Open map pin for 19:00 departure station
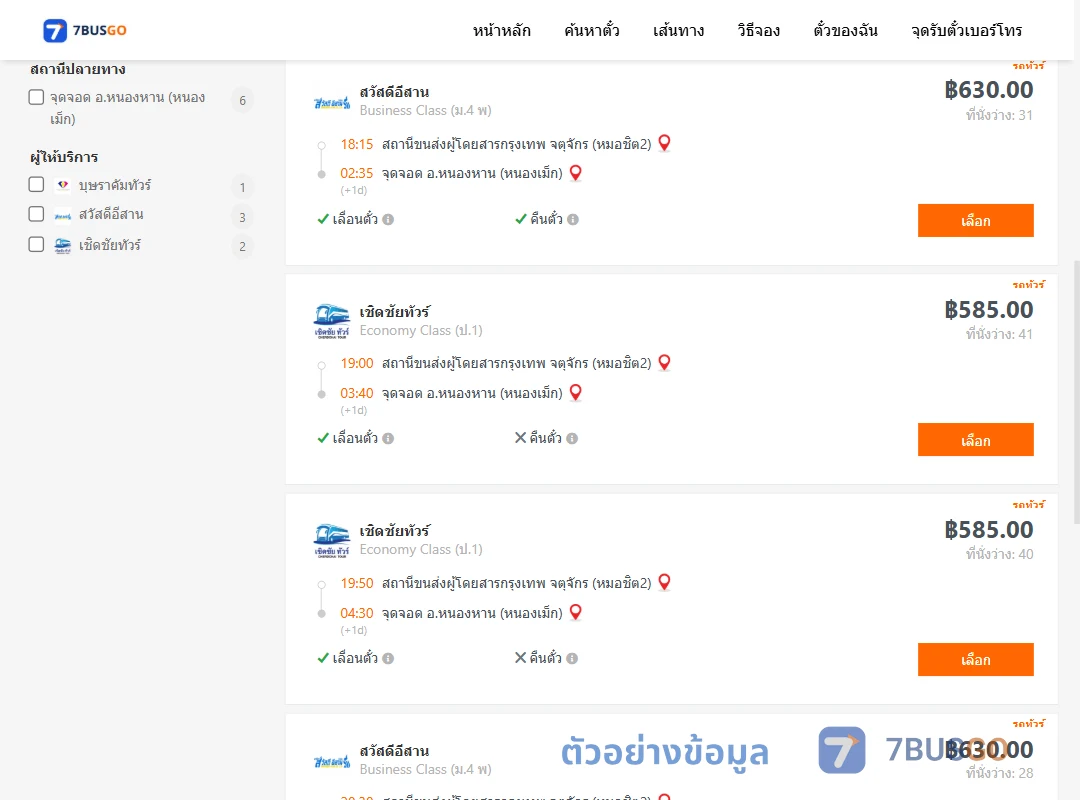The width and height of the screenshot is (1080, 800). pyautogui.click(x=664, y=362)
